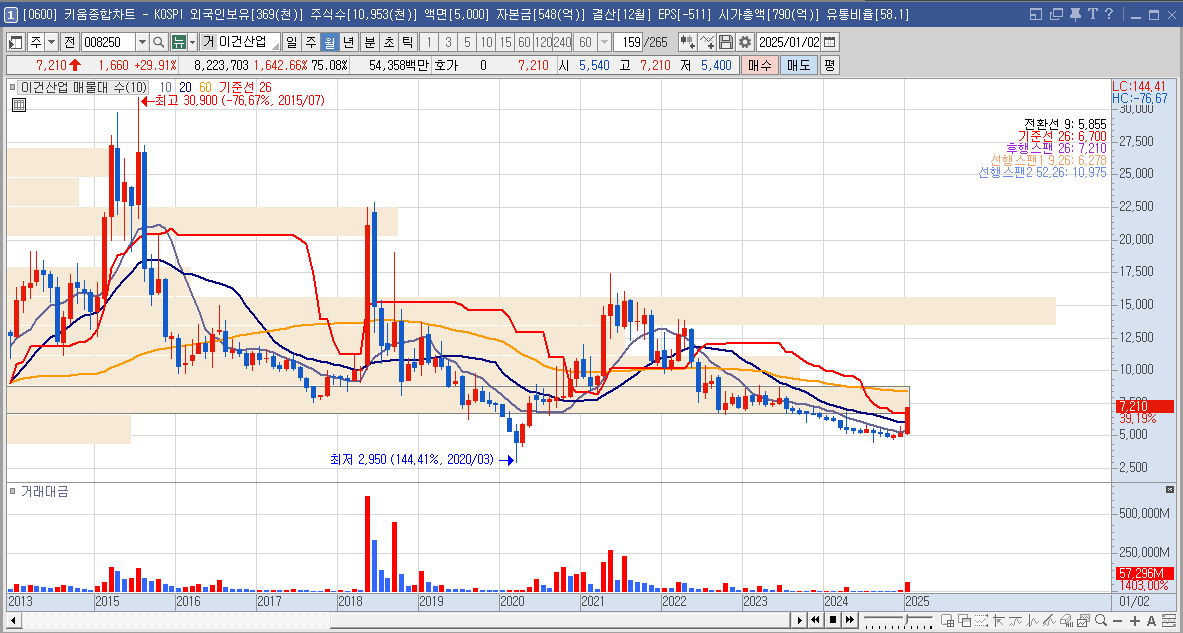Select second chart period 초
Screen dimensions: 1183x633
[389, 42]
